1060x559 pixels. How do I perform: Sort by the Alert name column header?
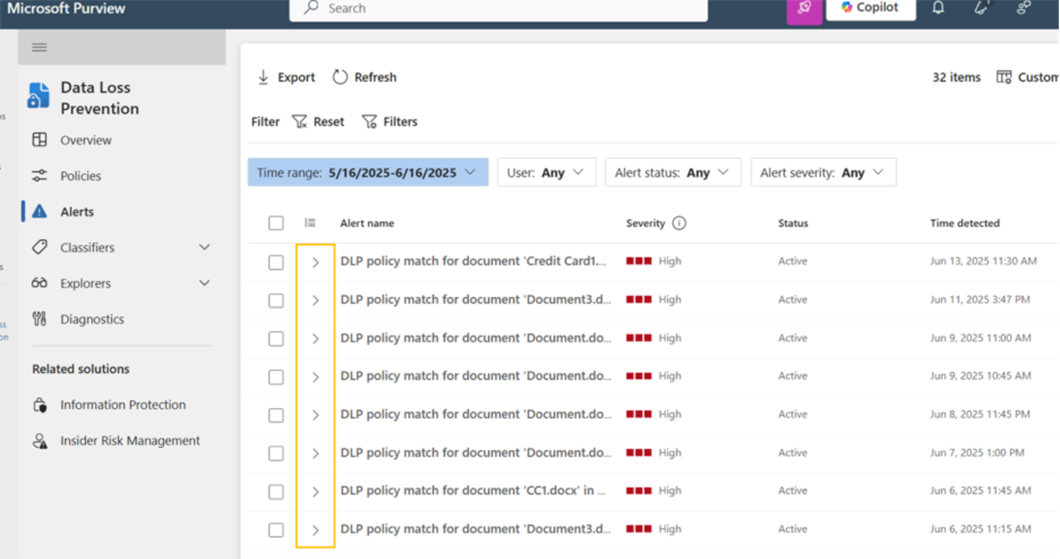[367, 223]
